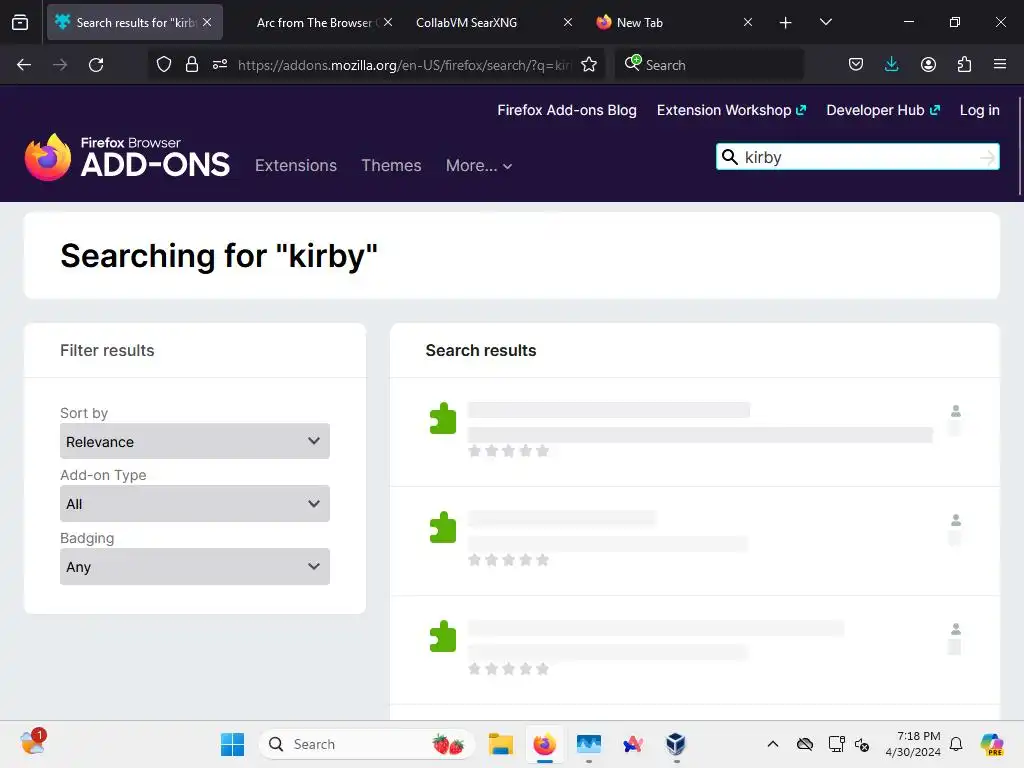1024x768 pixels.
Task: Open the Downloads panel
Action: 891,65
